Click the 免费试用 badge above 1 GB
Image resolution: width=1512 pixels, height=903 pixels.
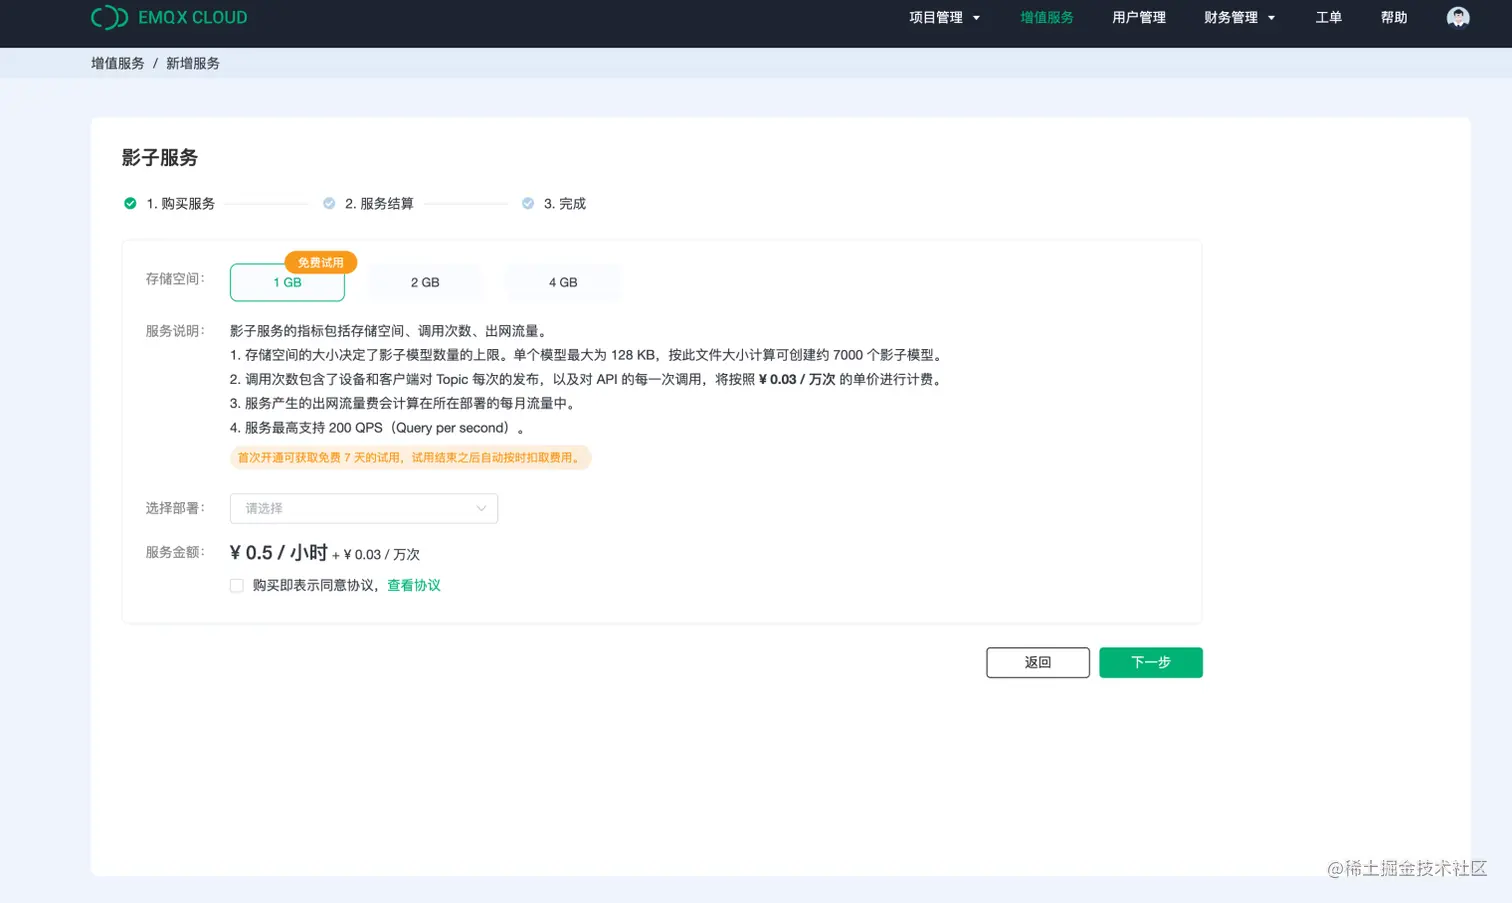click(320, 262)
